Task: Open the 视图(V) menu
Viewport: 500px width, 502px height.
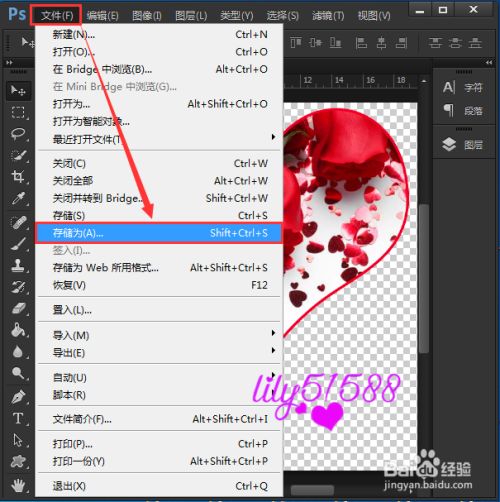Action: click(x=374, y=16)
